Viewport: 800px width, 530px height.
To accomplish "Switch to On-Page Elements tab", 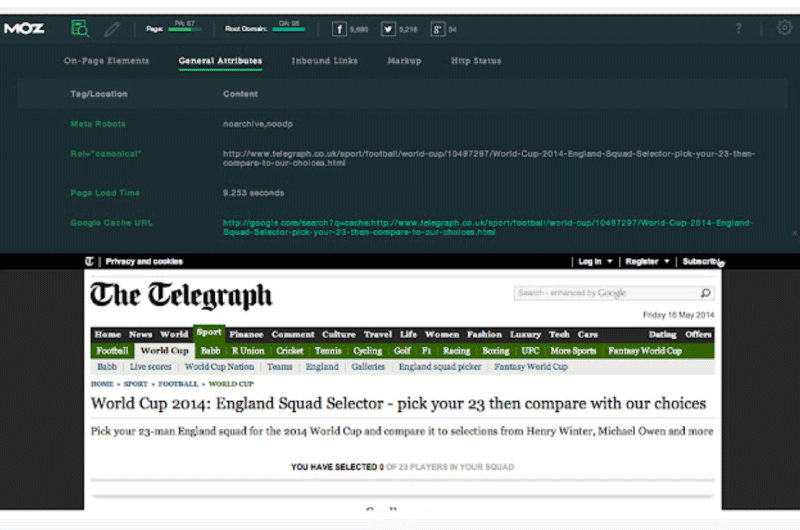I will pos(107,61).
